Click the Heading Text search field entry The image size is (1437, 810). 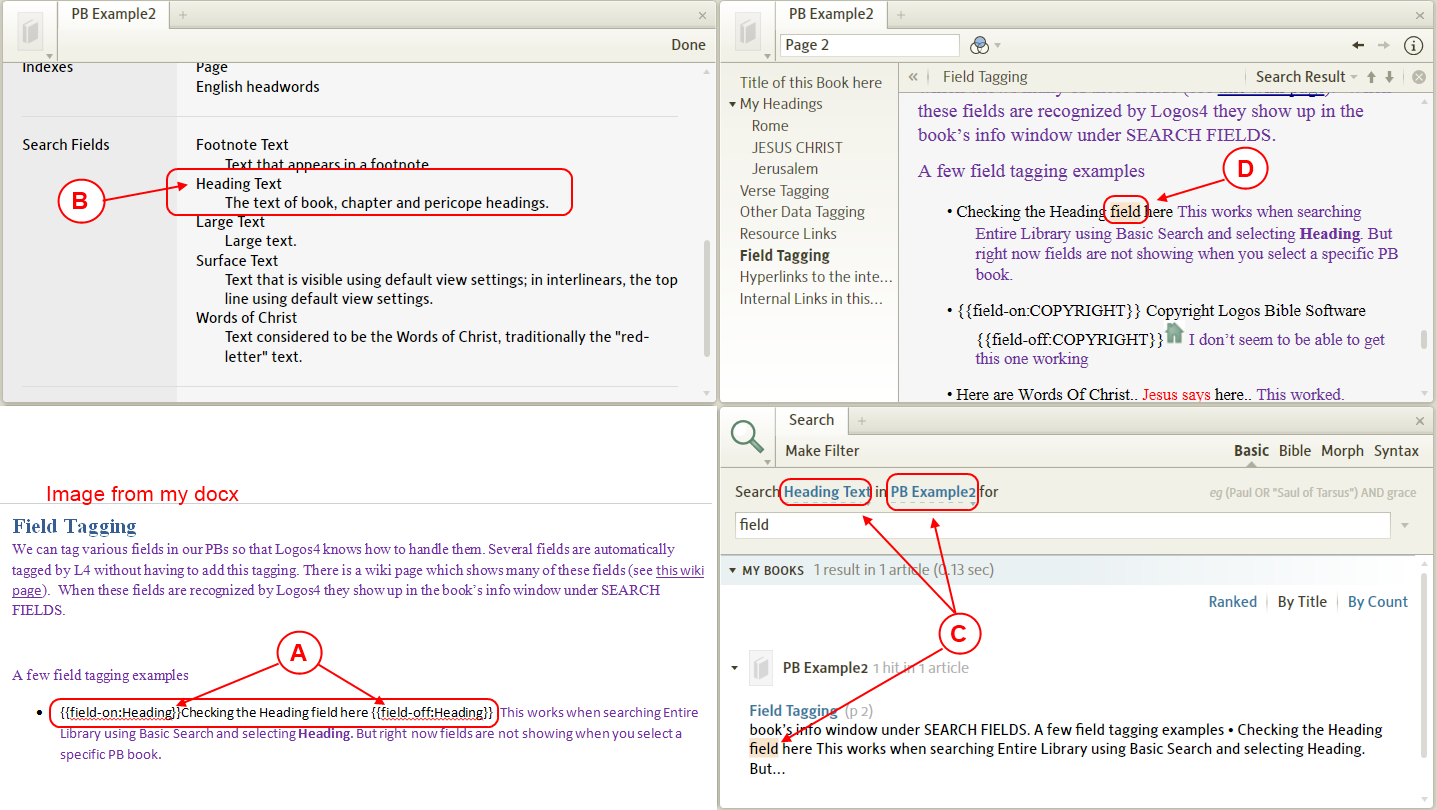point(238,184)
